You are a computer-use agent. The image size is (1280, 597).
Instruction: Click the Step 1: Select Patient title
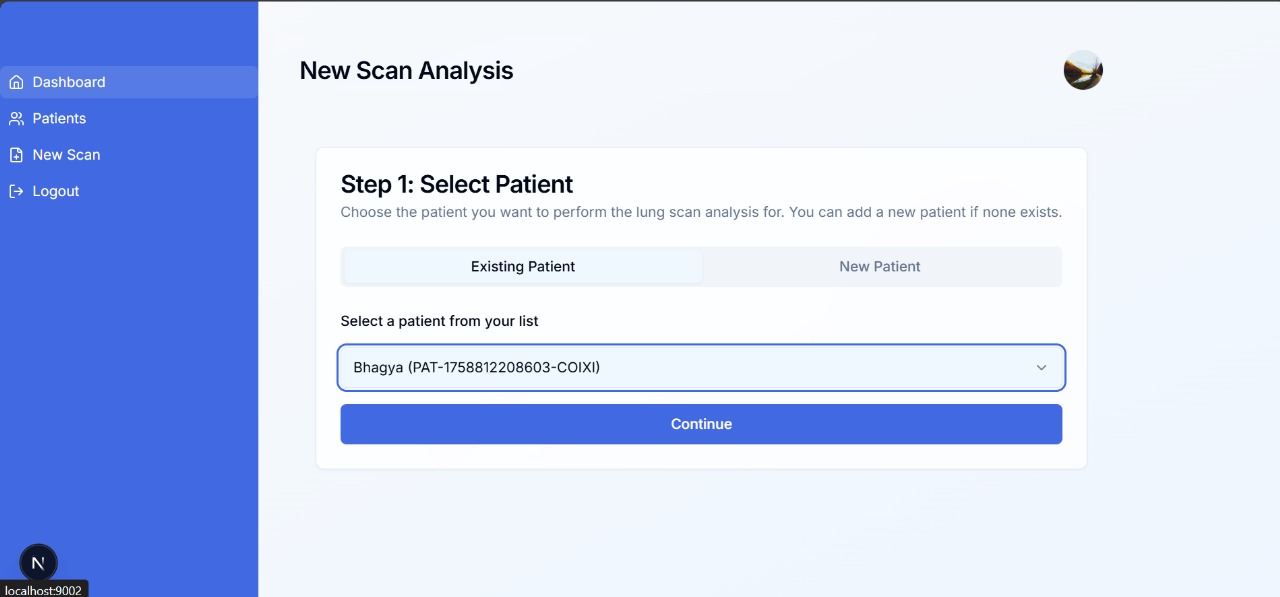point(457,184)
